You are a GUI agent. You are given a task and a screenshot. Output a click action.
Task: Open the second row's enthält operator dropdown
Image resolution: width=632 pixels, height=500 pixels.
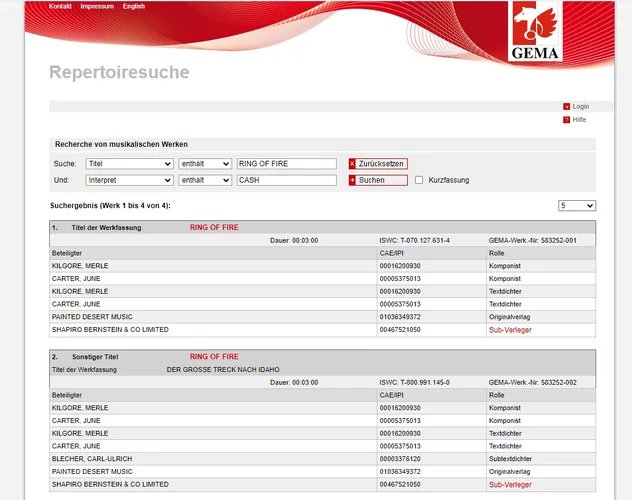[x=205, y=180]
